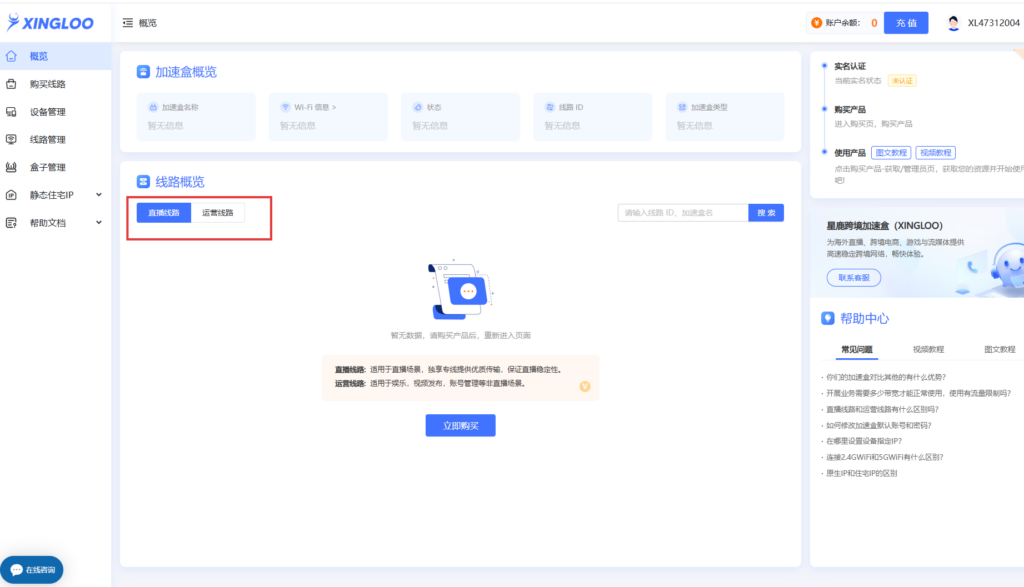Viewport: 1024px width, 587px height.
Task: Open 设备管理 menu item
Action: 56,112
